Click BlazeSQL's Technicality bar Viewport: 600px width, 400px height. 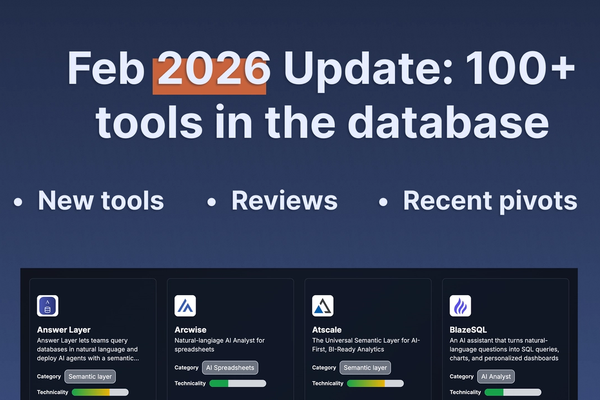[x=513, y=392]
